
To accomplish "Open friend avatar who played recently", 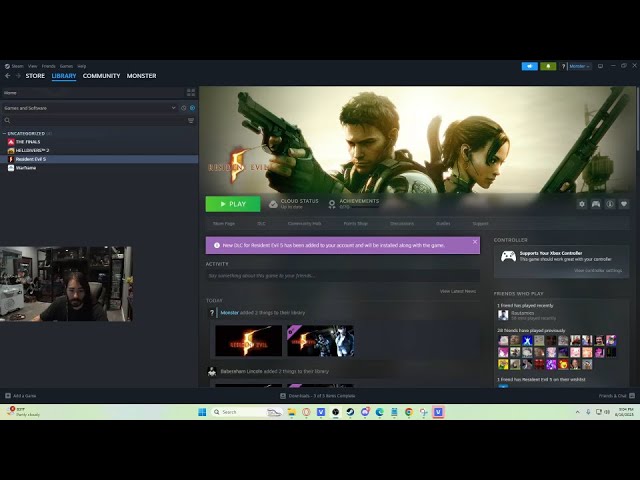I will tap(503, 315).
